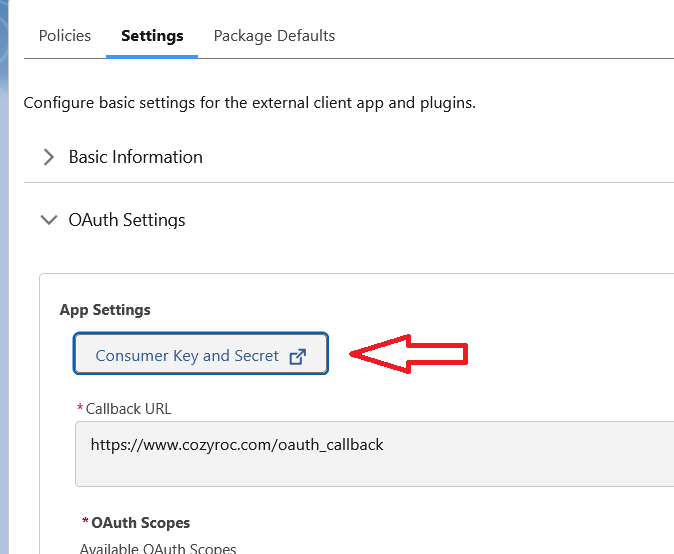
Task: Click the required asterisk beside OAuth Scopes
Action: [85, 522]
